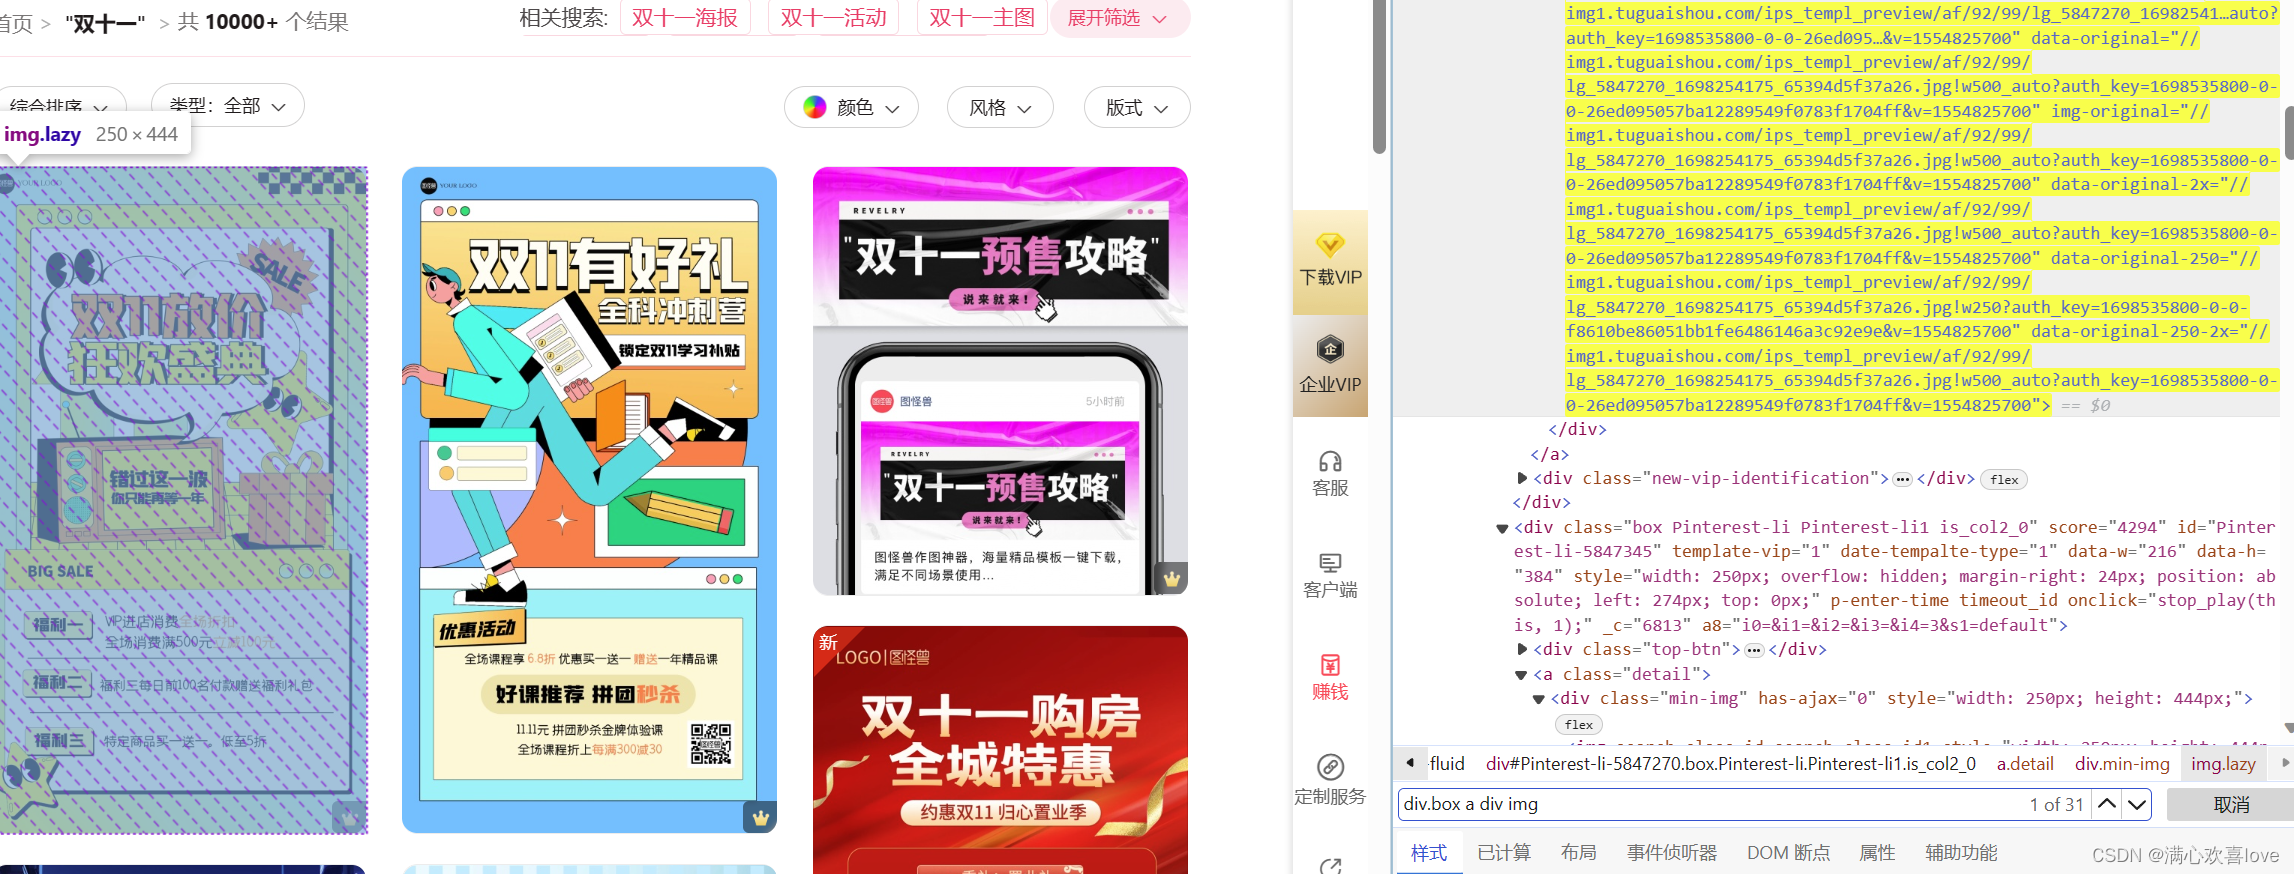
Task: Collapse the Pinterest-li-5847345 div node
Action: (x=1502, y=528)
